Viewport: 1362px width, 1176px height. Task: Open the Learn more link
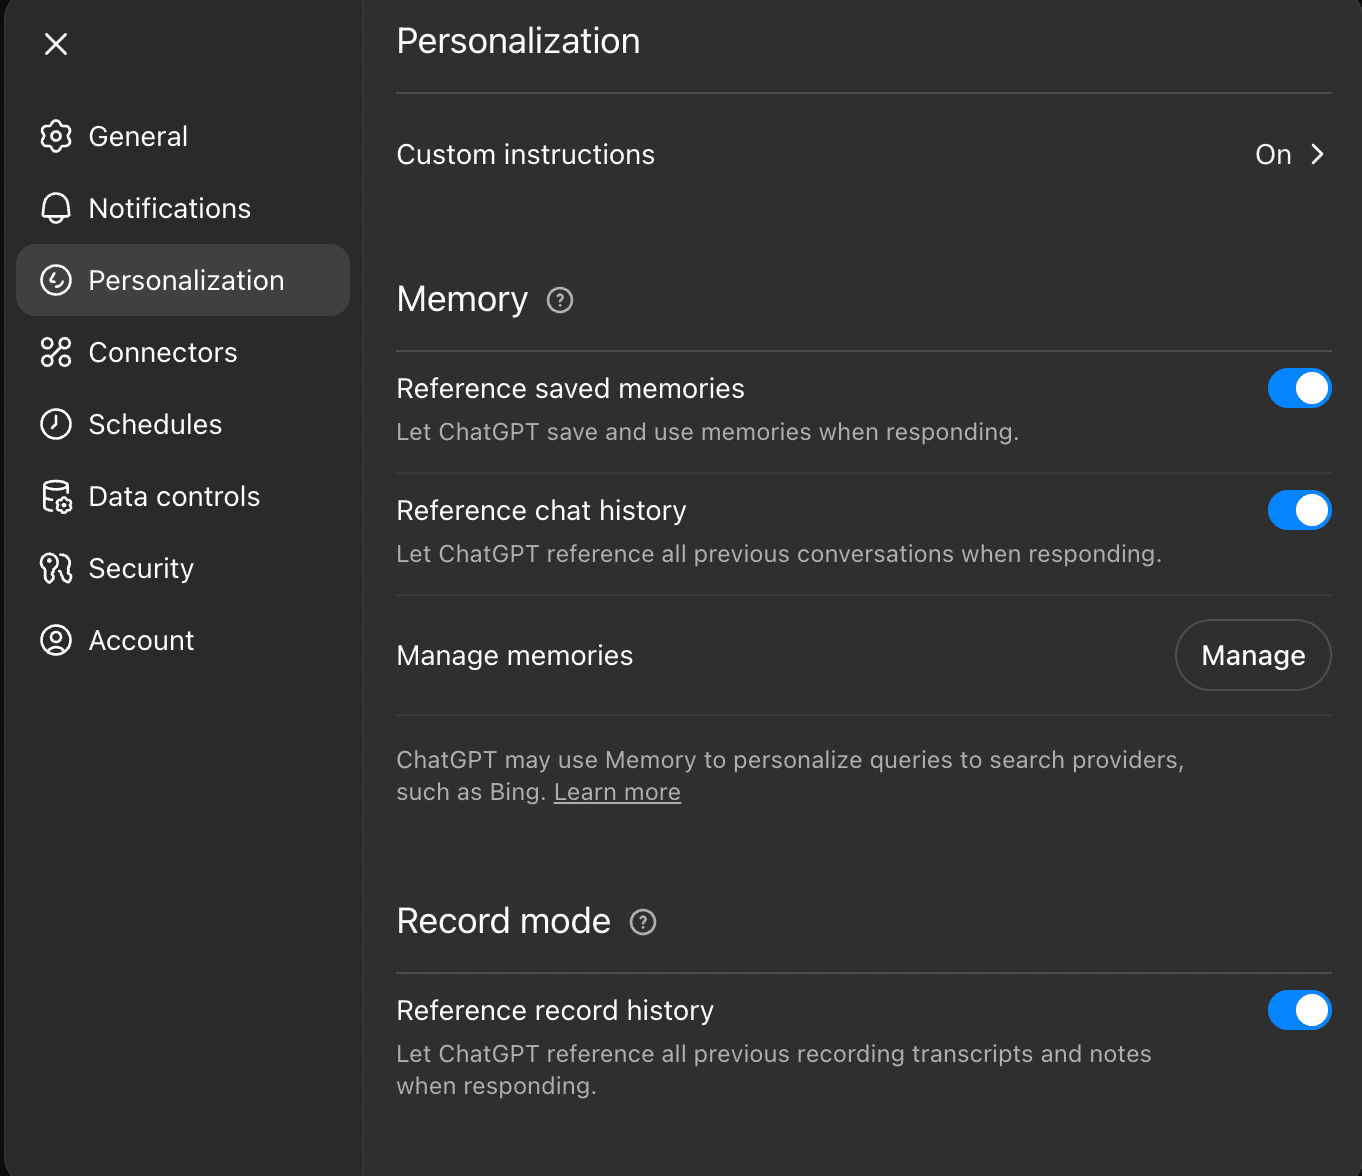pyautogui.click(x=617, y=792)
